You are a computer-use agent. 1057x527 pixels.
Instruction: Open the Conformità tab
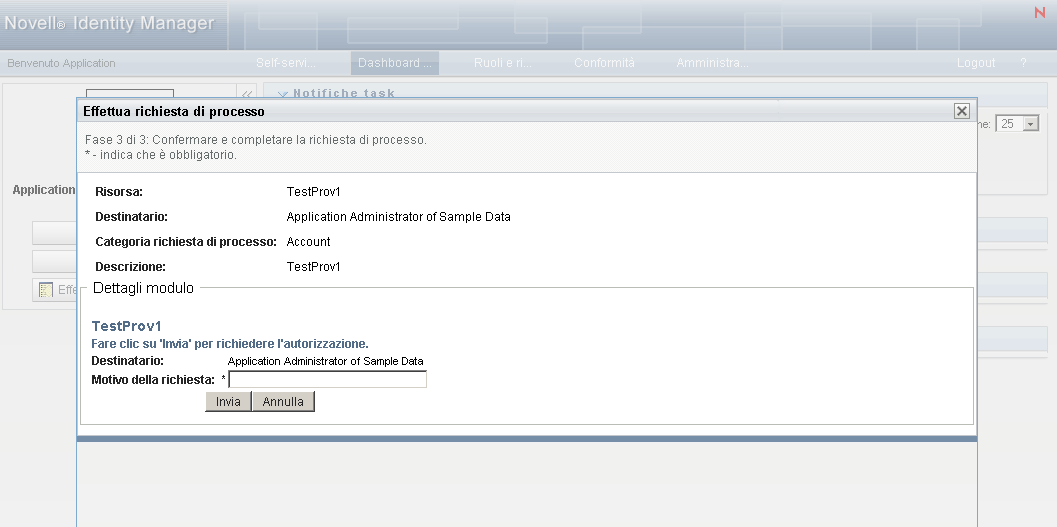click(x=605, y=63)
